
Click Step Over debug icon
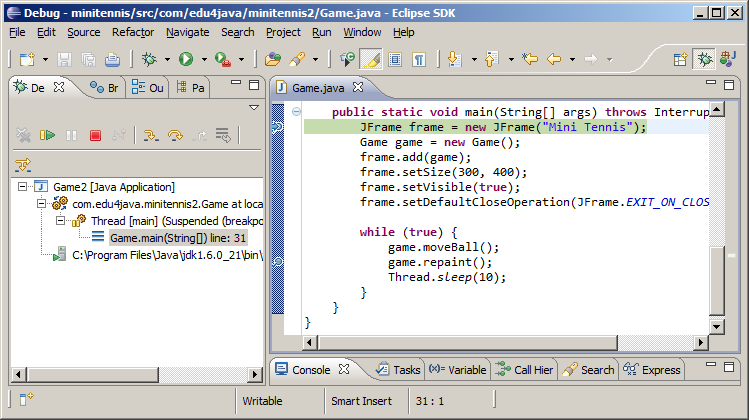point(175,136)
